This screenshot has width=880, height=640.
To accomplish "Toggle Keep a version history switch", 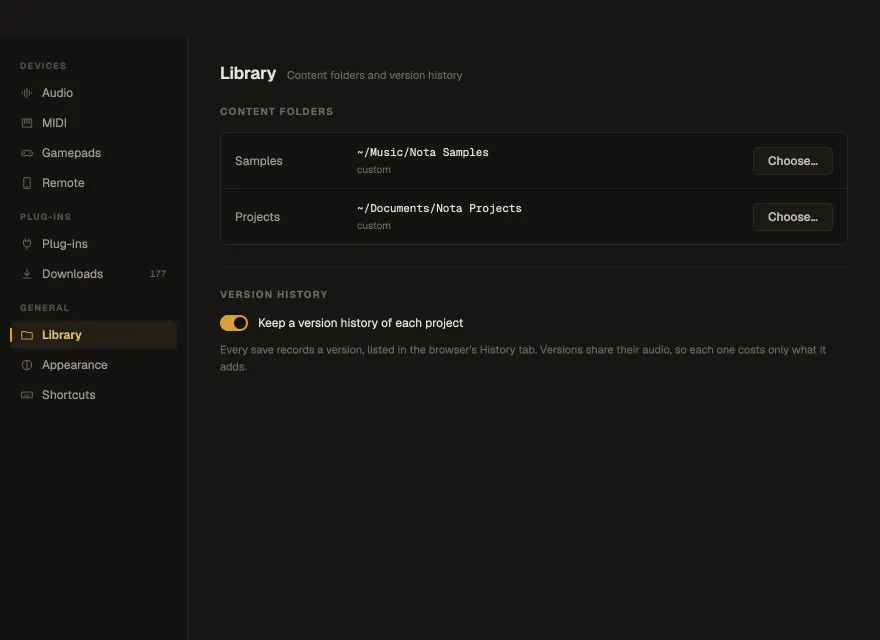I will [x=233, y=323].
